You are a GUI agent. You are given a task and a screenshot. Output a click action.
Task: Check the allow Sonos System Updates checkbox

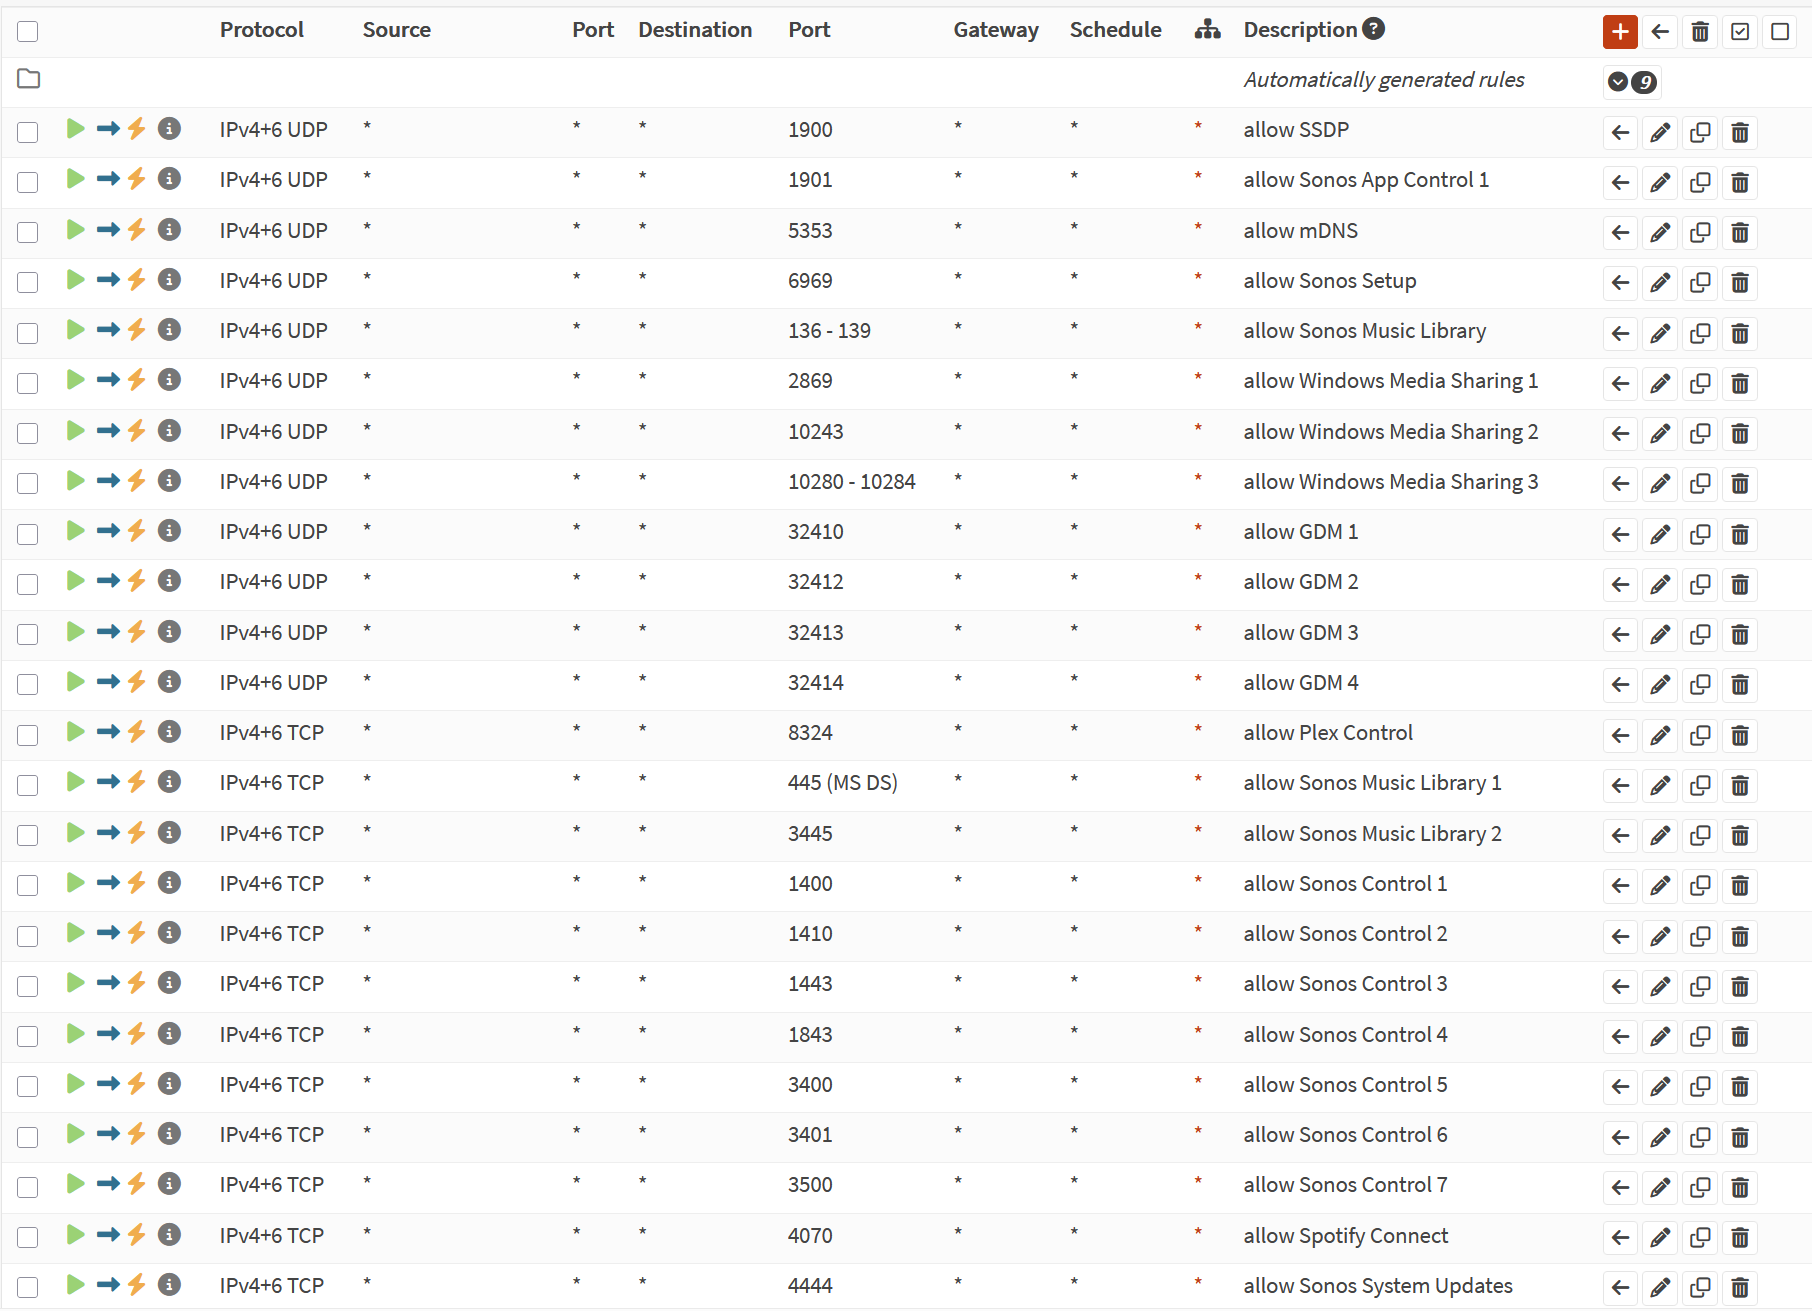tap(28, 1287)
